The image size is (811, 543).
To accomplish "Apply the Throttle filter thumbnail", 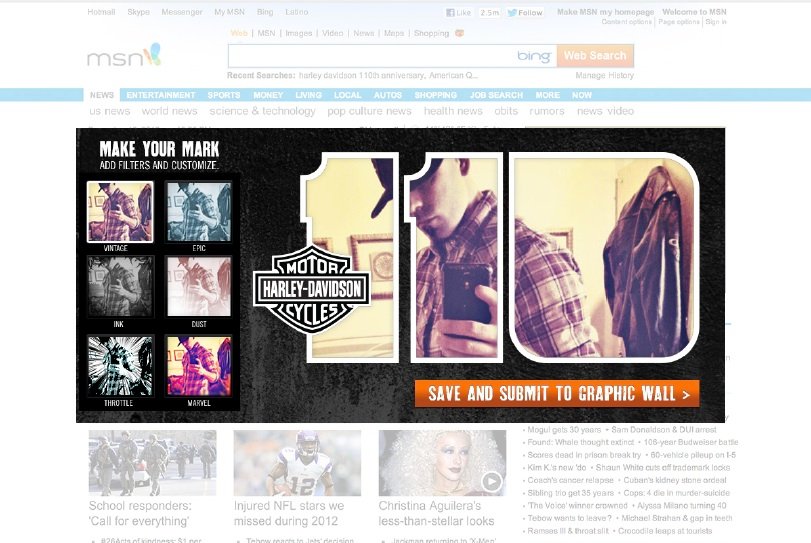I will click(120, 366).
